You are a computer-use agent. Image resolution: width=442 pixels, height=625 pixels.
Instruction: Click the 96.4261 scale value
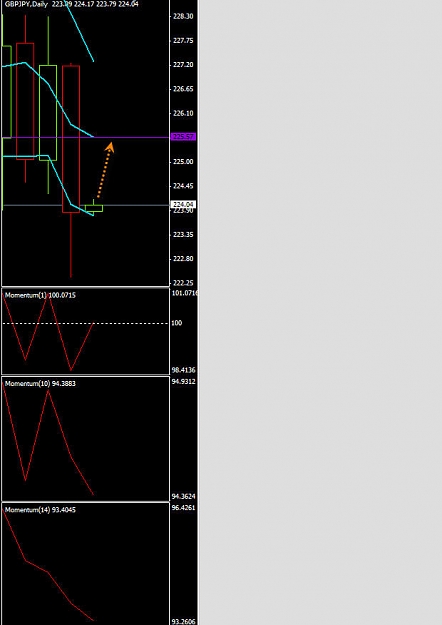tap(184, 508)
